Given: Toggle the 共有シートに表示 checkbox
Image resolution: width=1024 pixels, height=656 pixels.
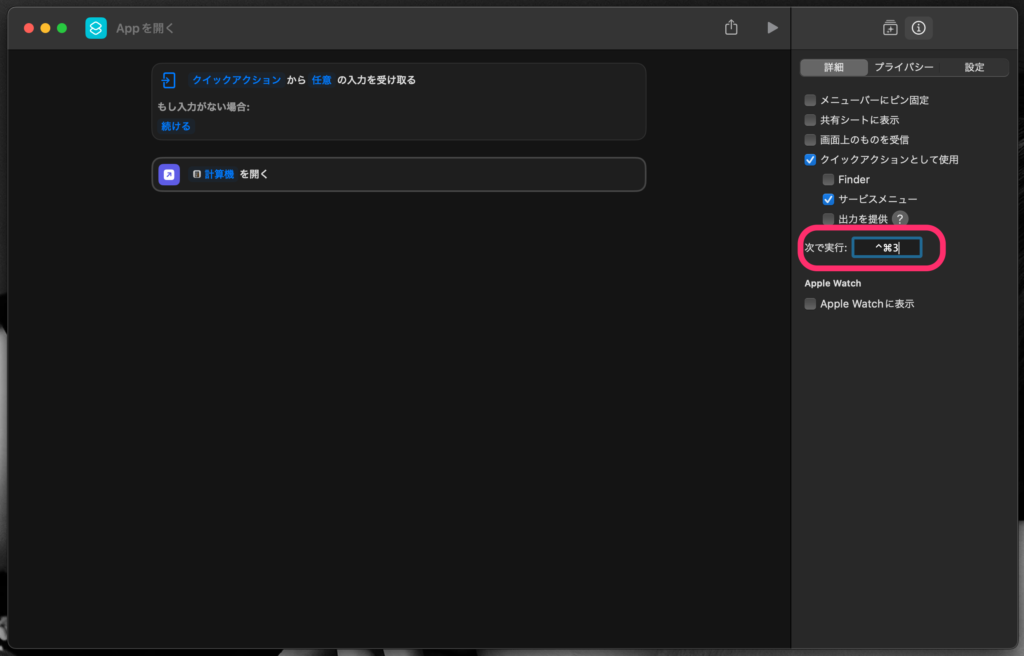Looking at the screenshot, I should click(810, 120).
